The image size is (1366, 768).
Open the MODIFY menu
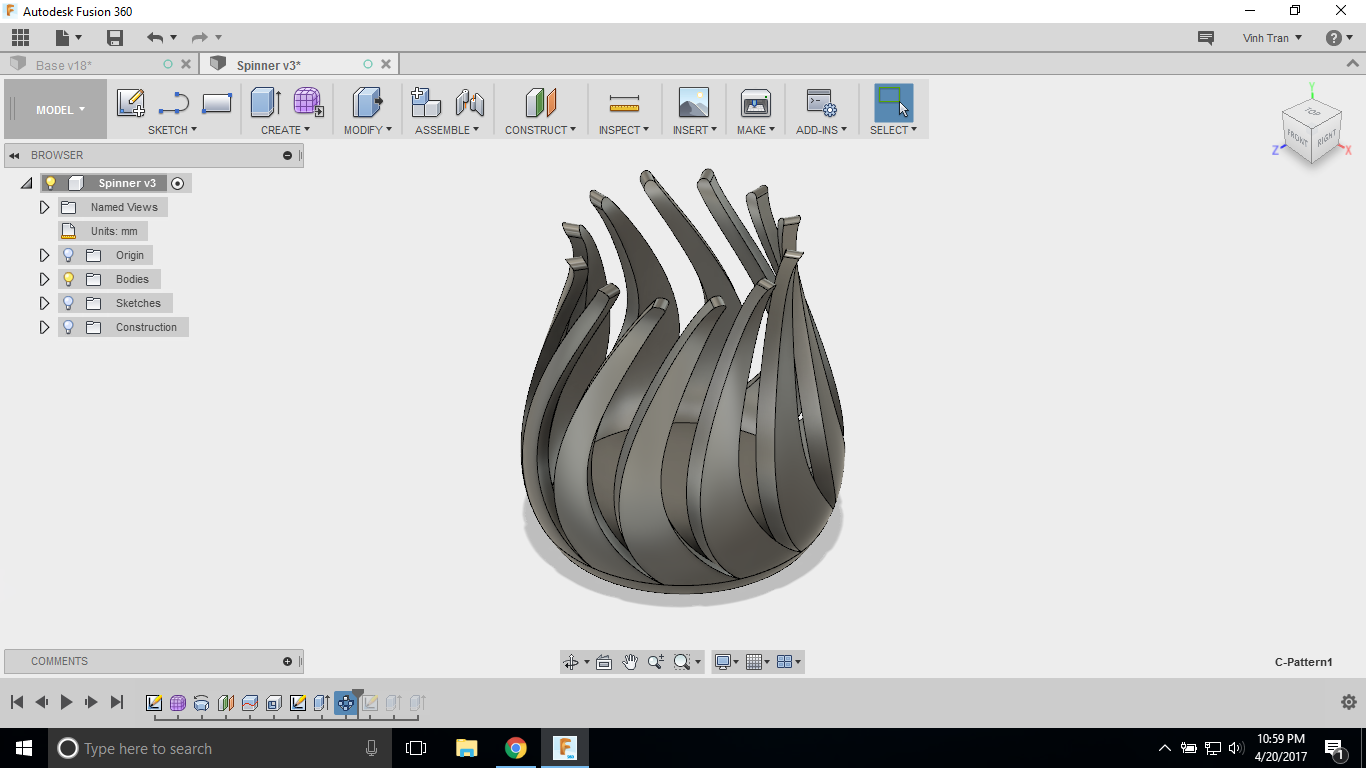click(367, 130)
